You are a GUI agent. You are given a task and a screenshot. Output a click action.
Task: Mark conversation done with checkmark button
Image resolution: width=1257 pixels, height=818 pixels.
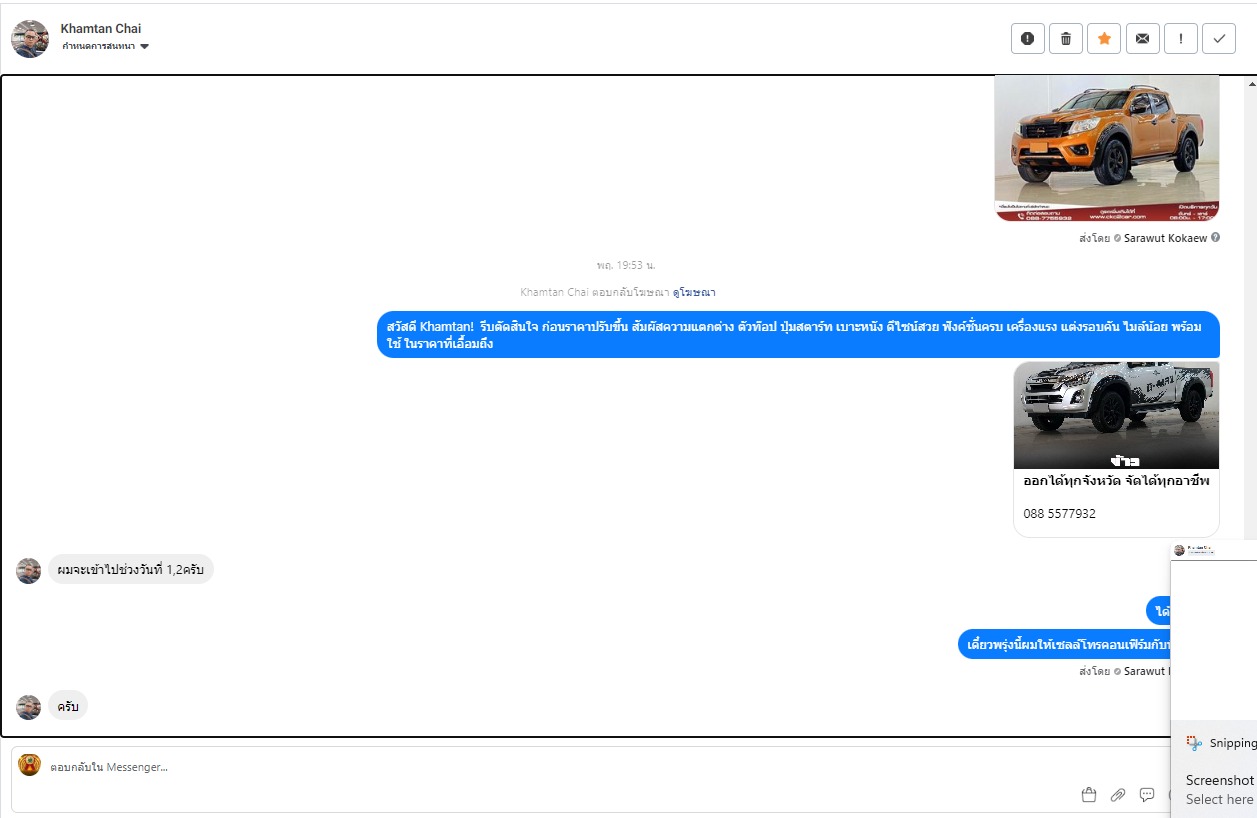point(1219,39)
